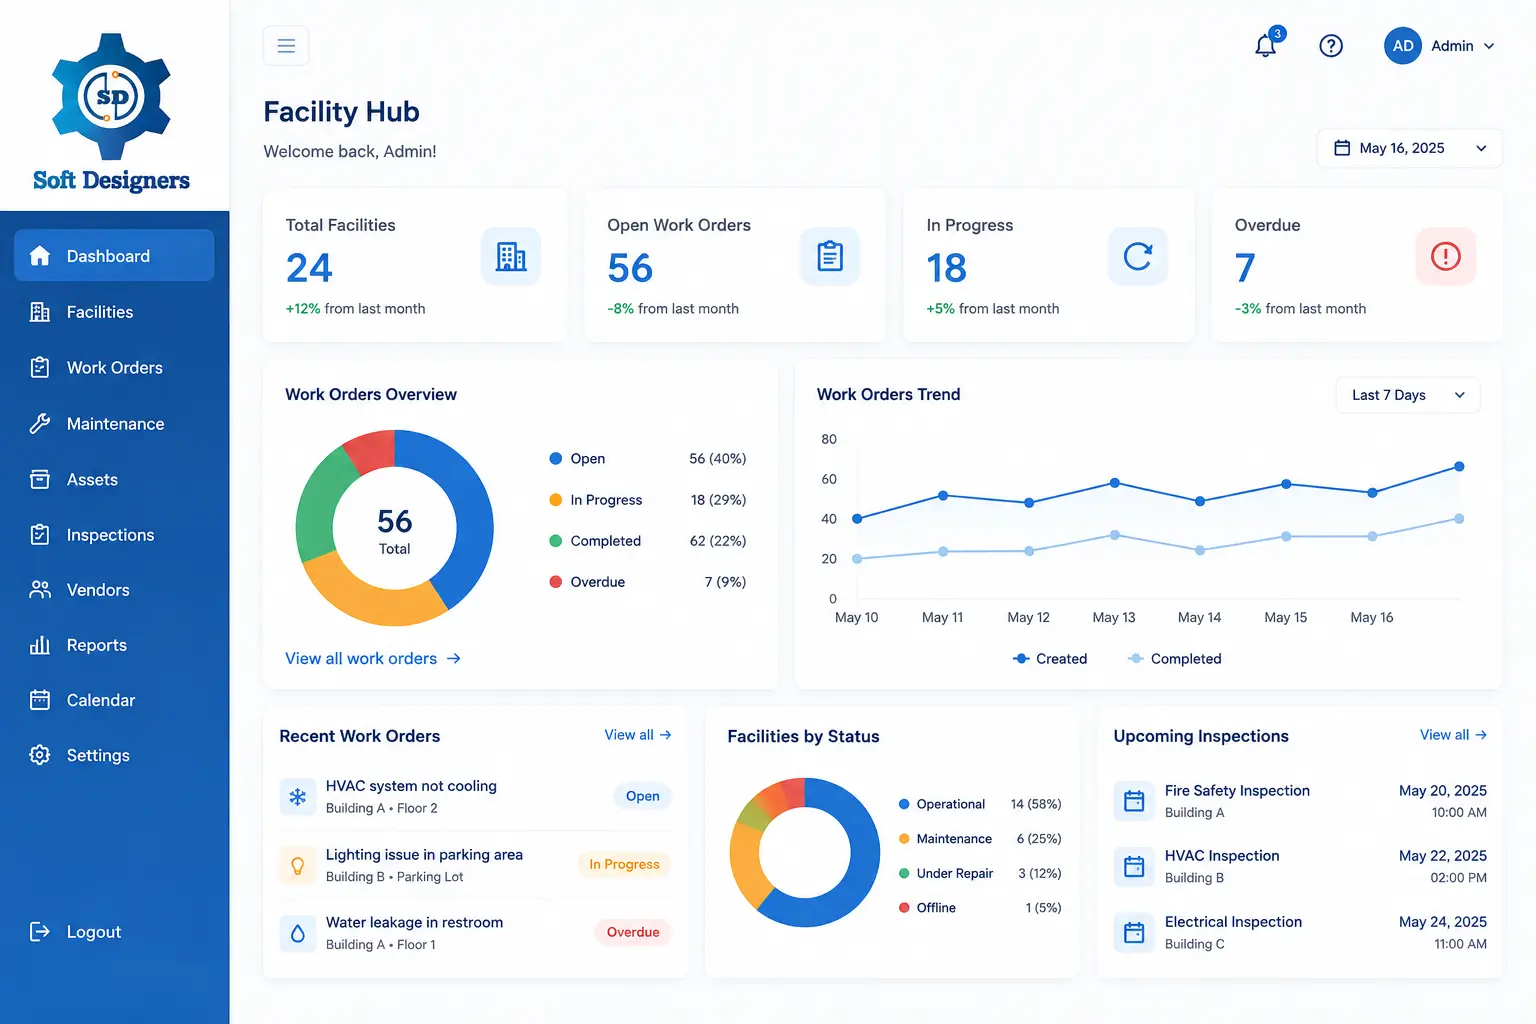Click the Logout door icon in sidebar

tap(40, 932)
